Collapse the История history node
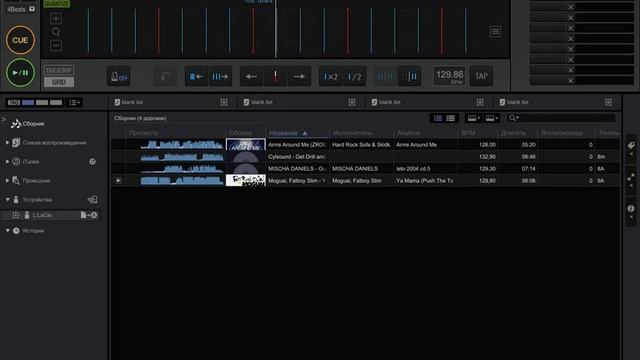 (x=7, y=231)
